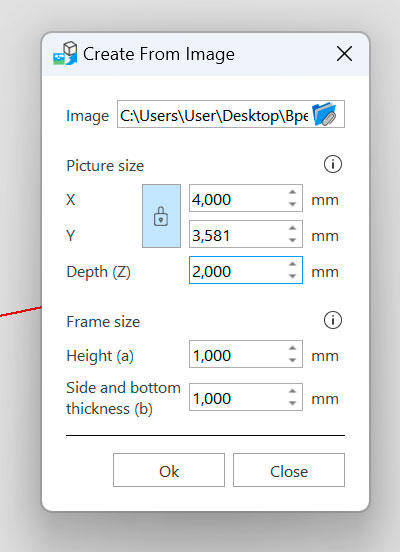Decrease the Depth (Z) value
This screenshot has height=552, width=400.
(292, 276)
